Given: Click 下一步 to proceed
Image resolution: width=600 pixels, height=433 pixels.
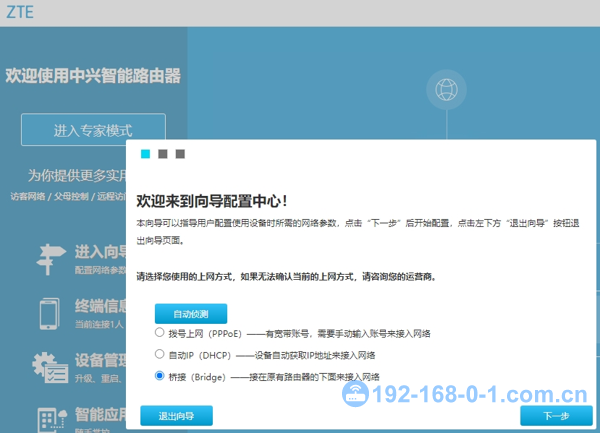Looking at the screenshot, I should (x=556, y=416).
